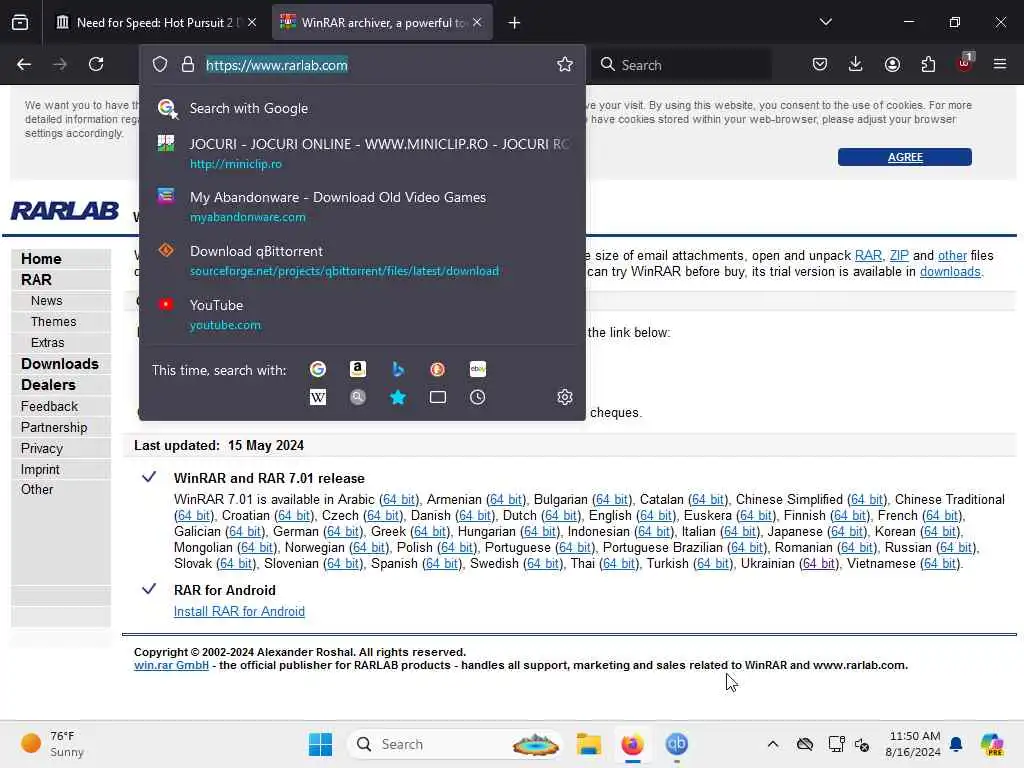Search this time with eBay icon
1024x768 pixels.
coord(477,369)
